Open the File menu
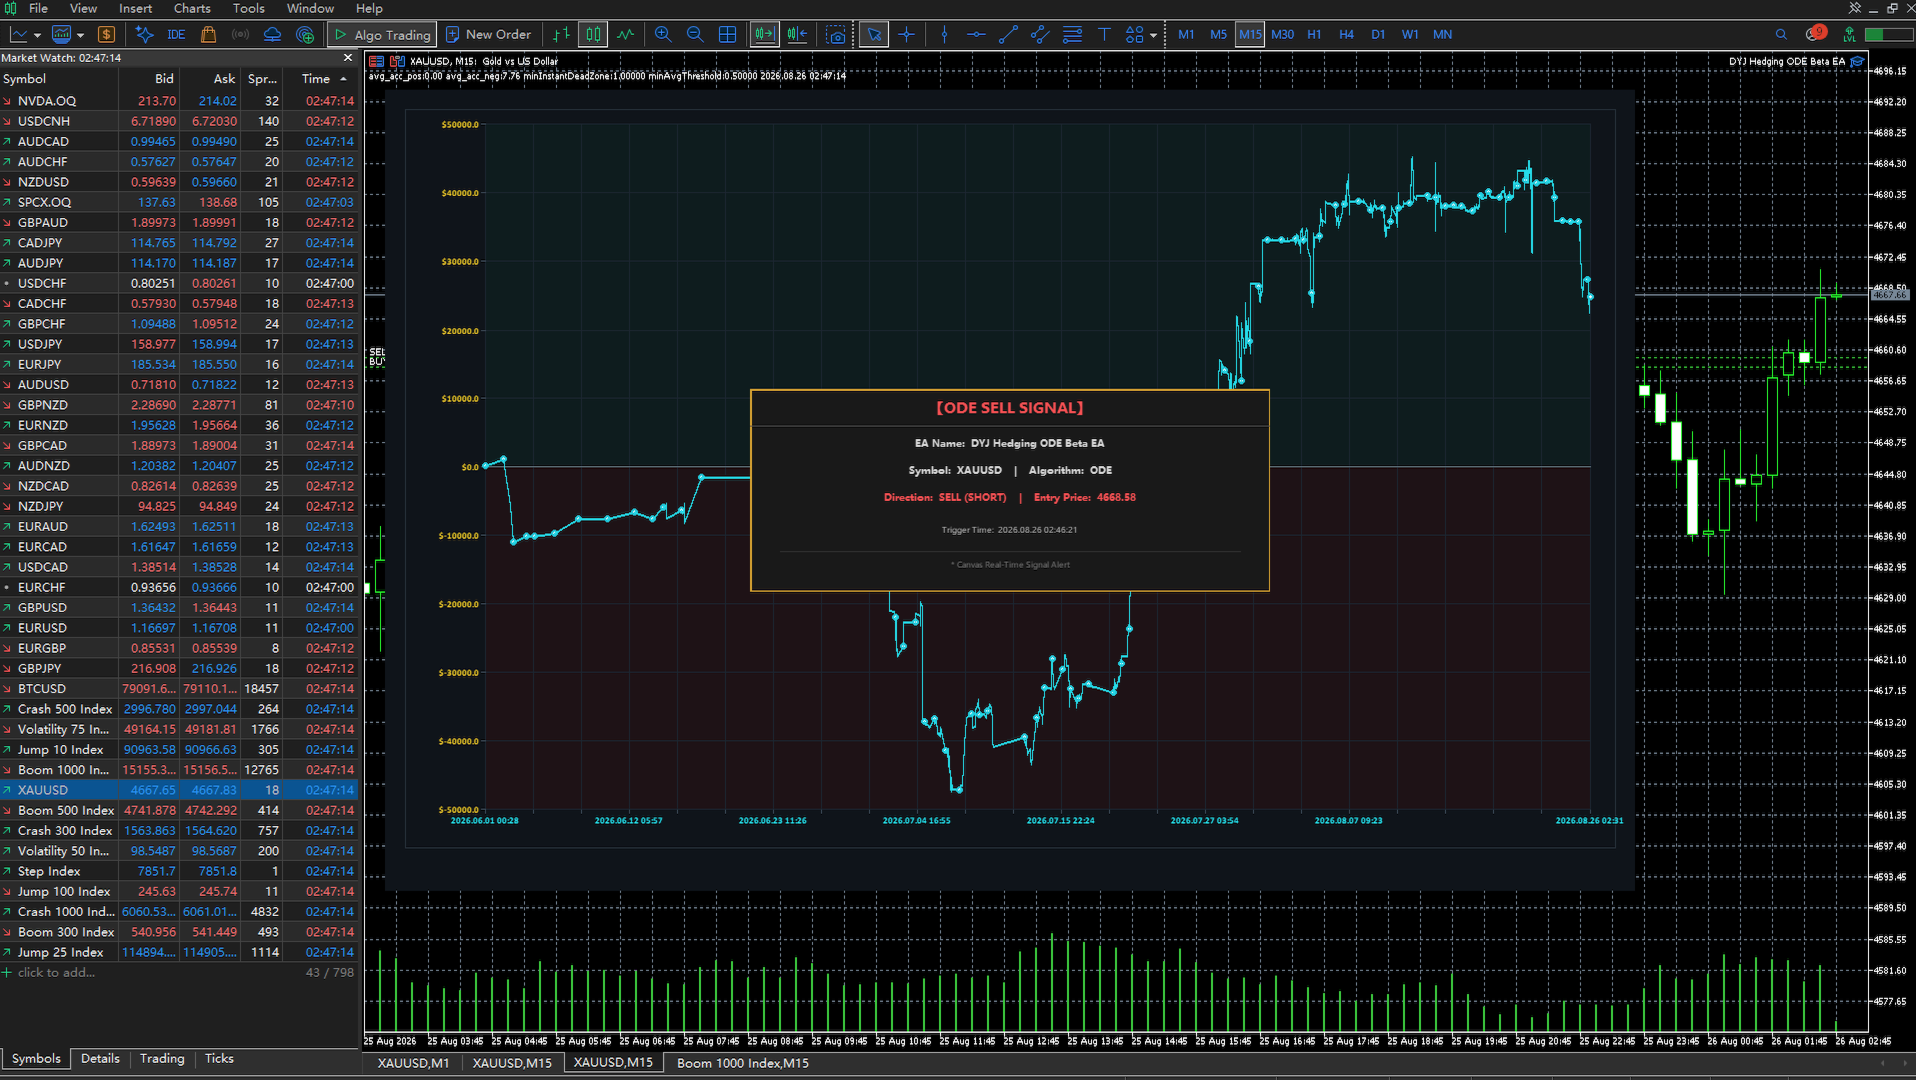The image size is (1916, 1080). 38,8
